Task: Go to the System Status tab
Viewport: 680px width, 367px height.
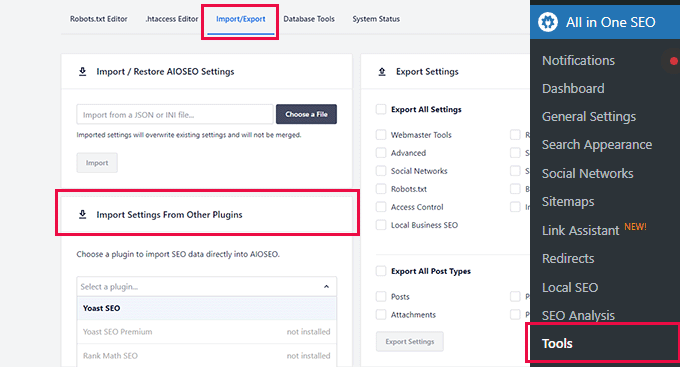Action: 376,19
